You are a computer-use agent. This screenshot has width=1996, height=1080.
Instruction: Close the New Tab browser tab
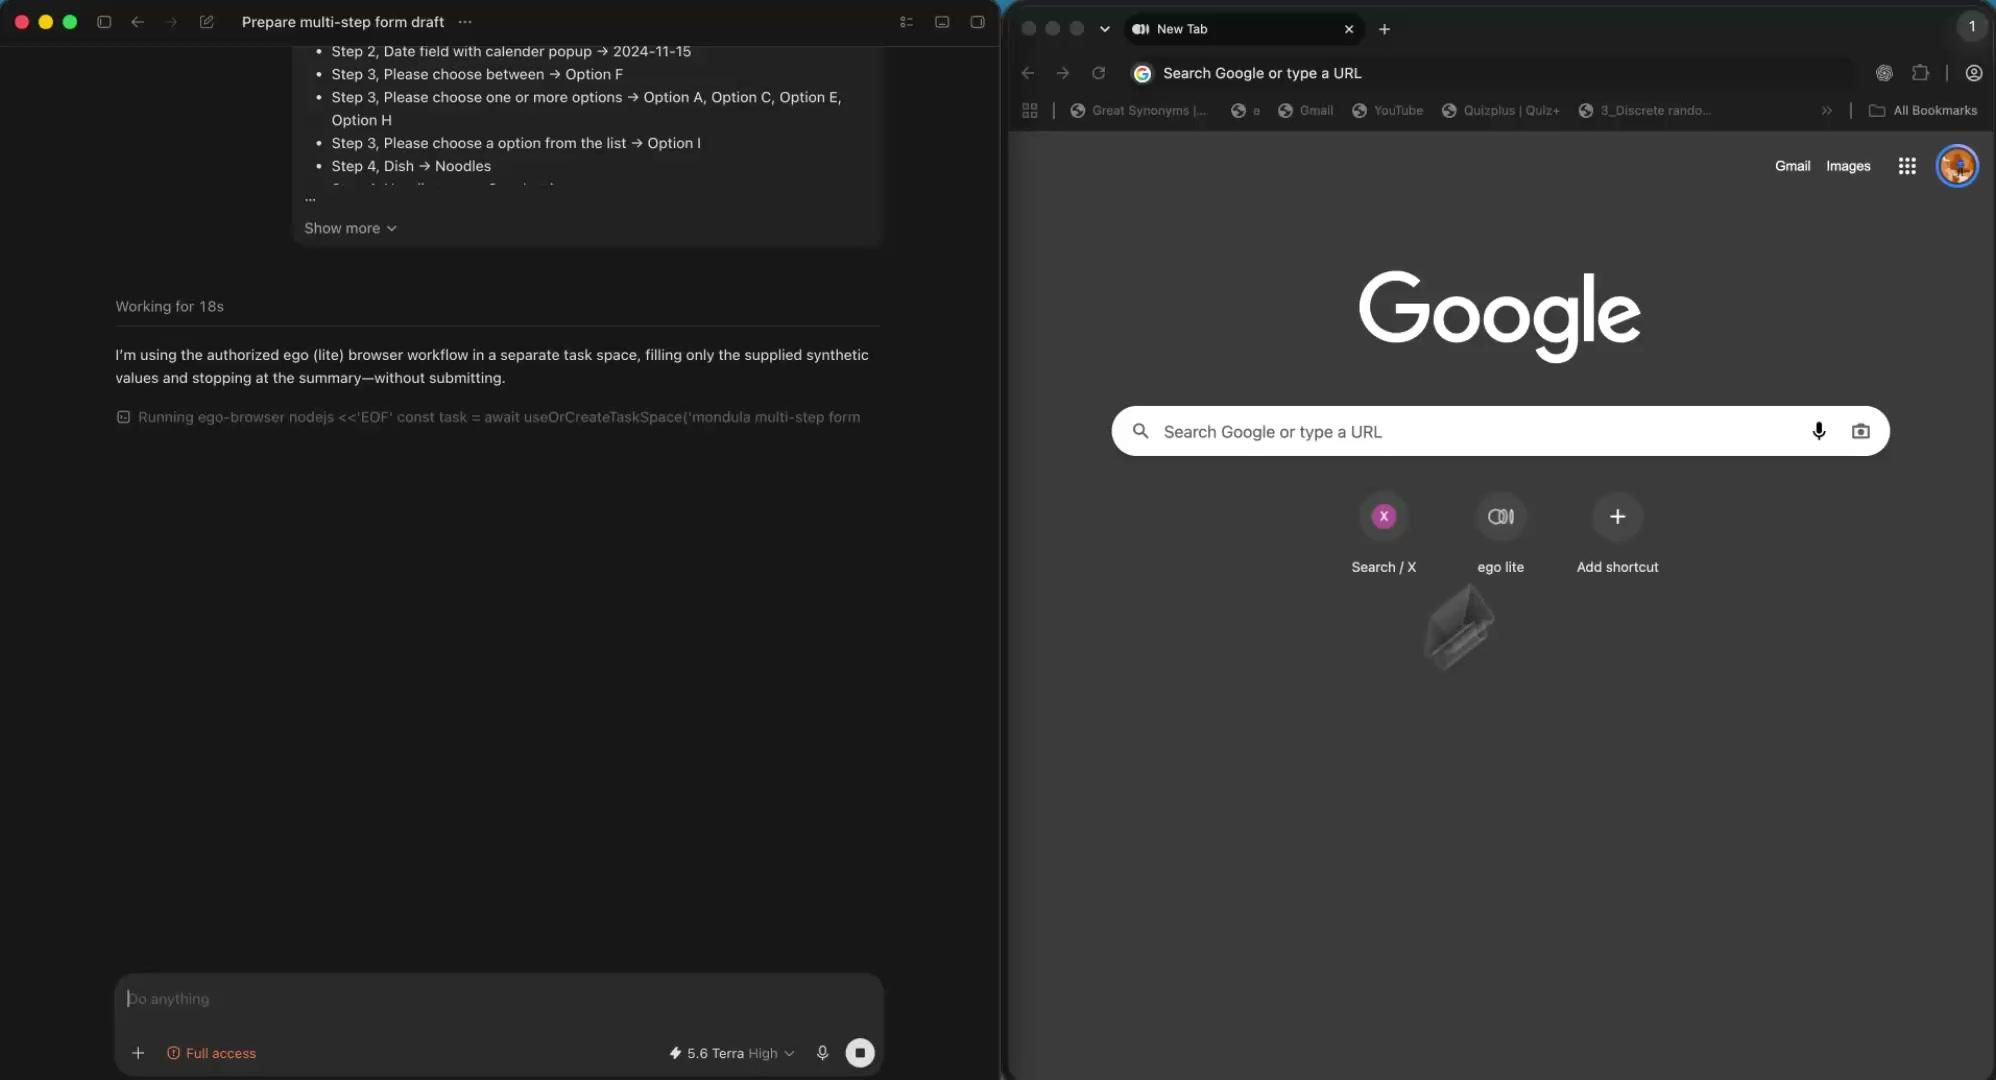click(1349, 29)
